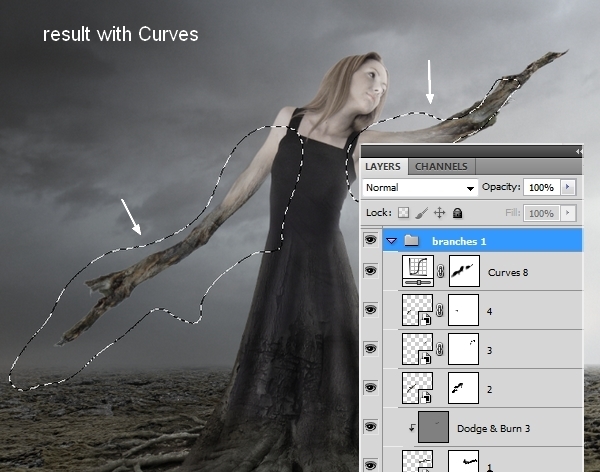The width and height of the screenshot is (600, 472).
Task: Toggle visibility of the branches 1 group
Action: click(372, 241)
